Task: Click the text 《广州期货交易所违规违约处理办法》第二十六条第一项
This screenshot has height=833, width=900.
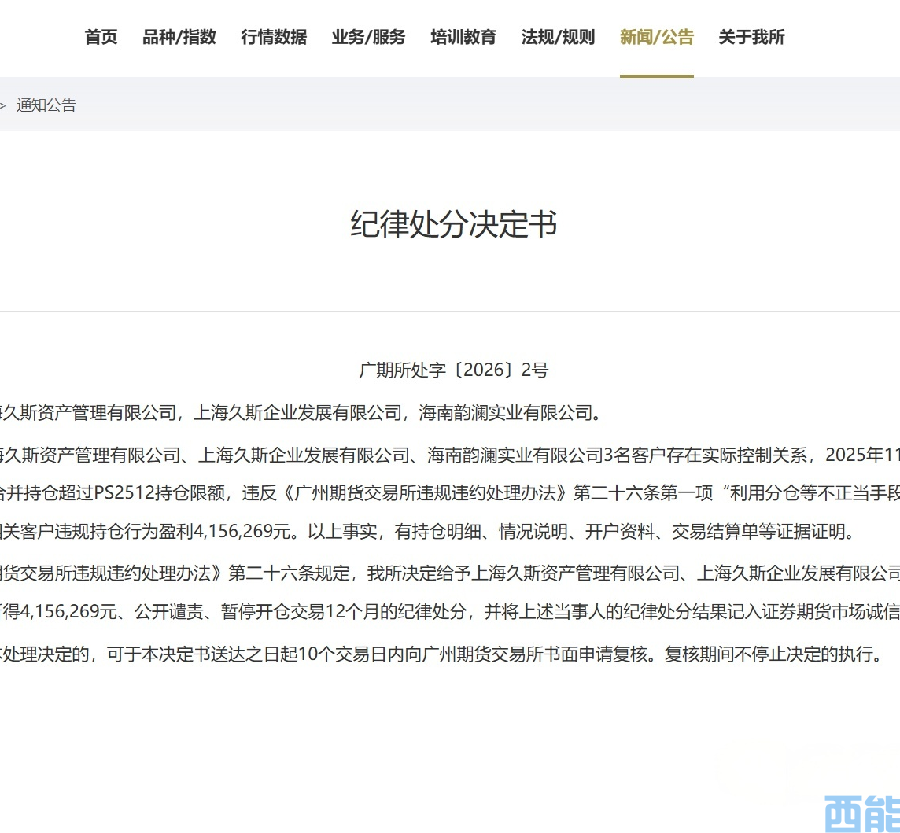Action: [x=496, y=493]
